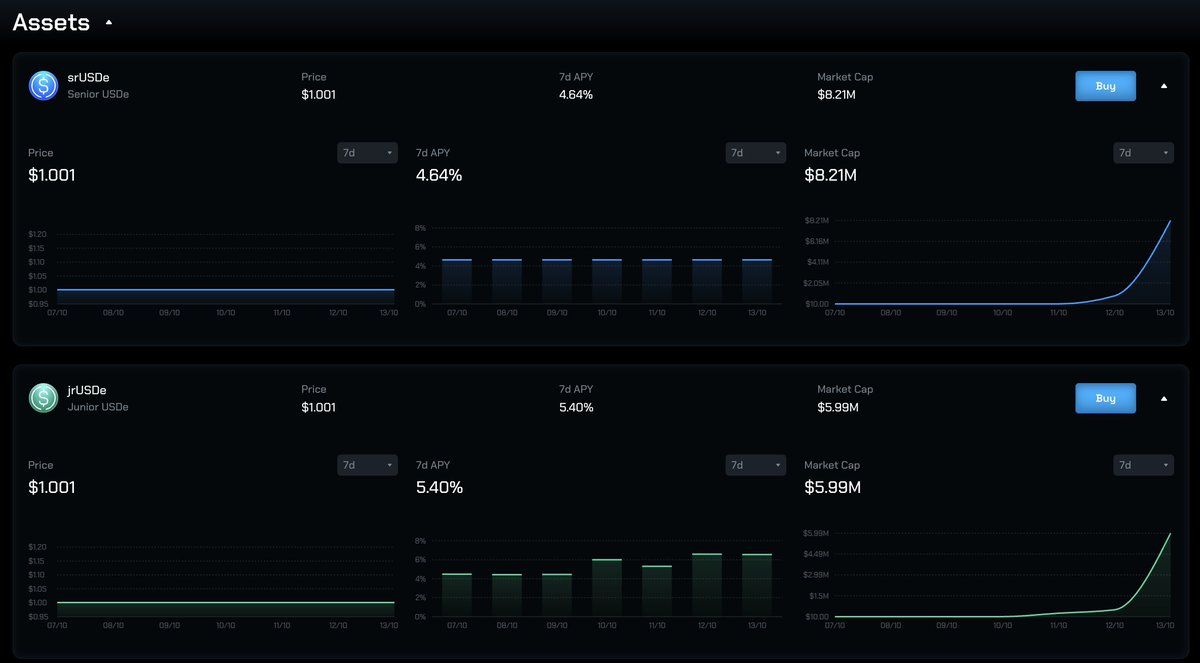Click the srUSDe blue dollar token icon
Viewport: 1200px width, 663px height.
tap(43, 86)
